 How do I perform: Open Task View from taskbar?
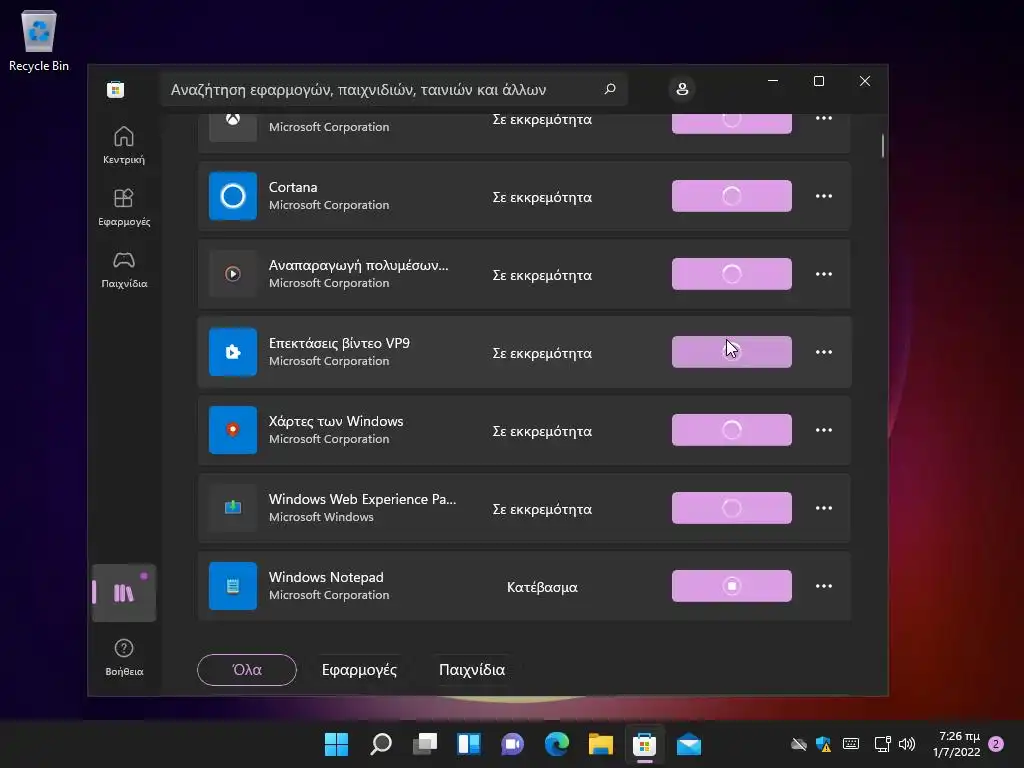click(x=424, y=744)
